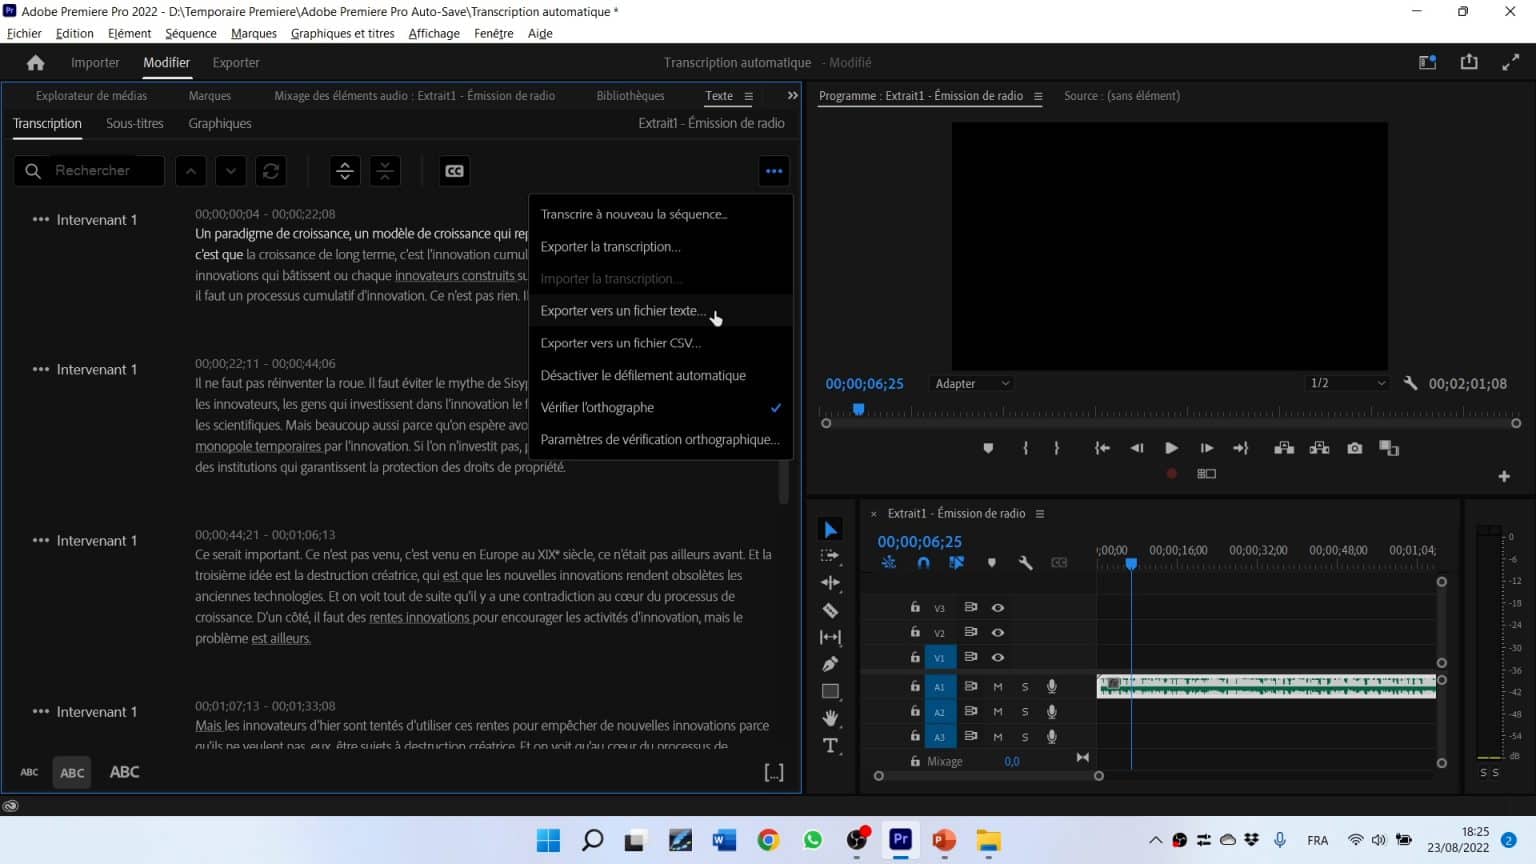Viewport: 1536px width, 864px height.
Task: Select the Type tool
Action: 830,744
